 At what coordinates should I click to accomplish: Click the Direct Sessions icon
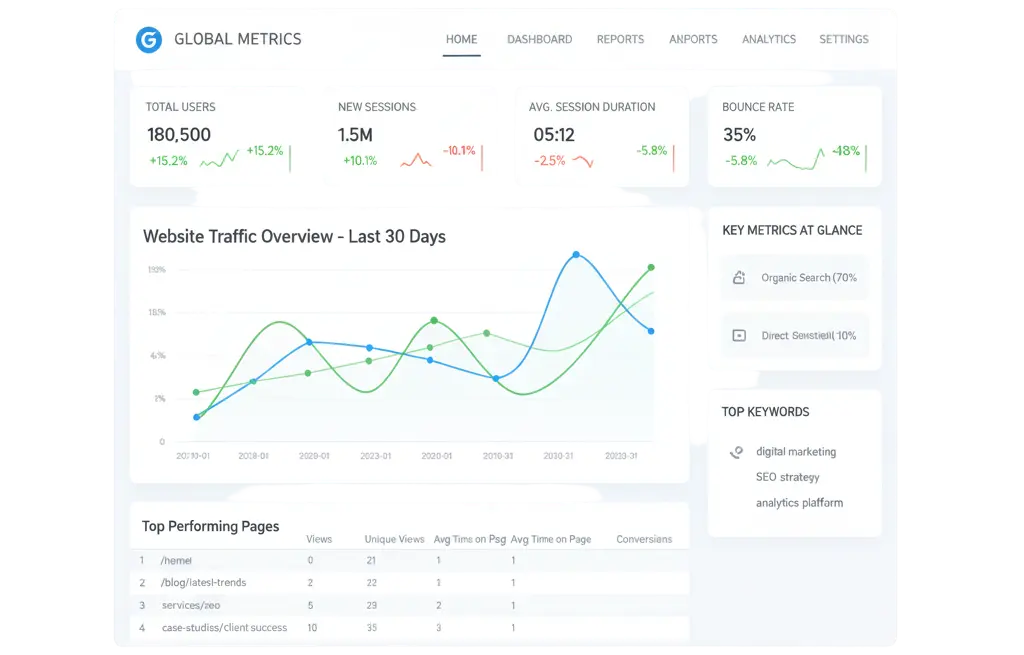739,336
